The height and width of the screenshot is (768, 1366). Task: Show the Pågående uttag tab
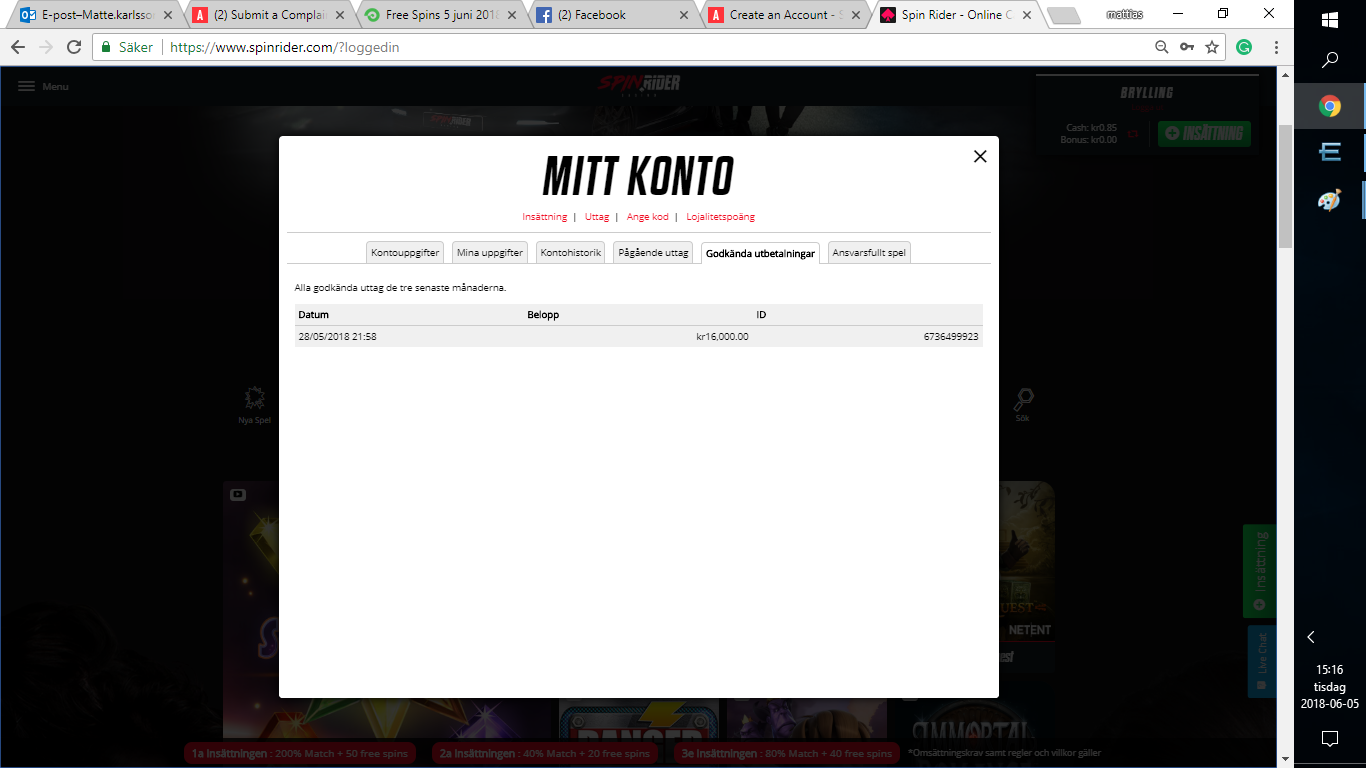tap(653, 253)
